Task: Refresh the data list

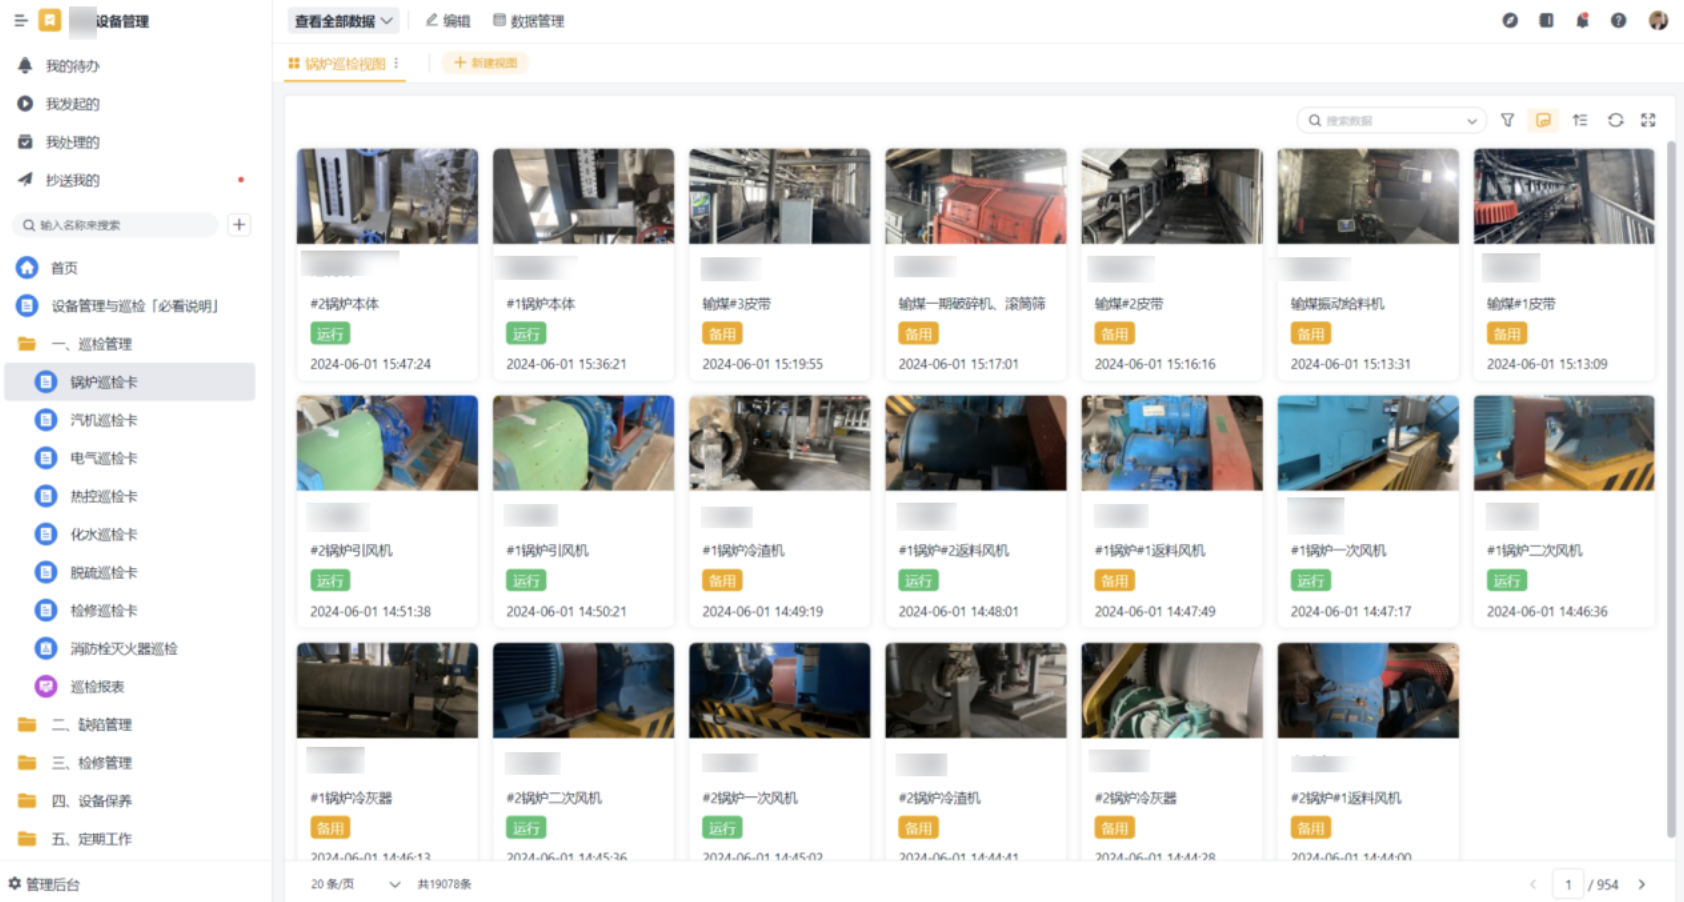Action: (x=1615, y=120)
